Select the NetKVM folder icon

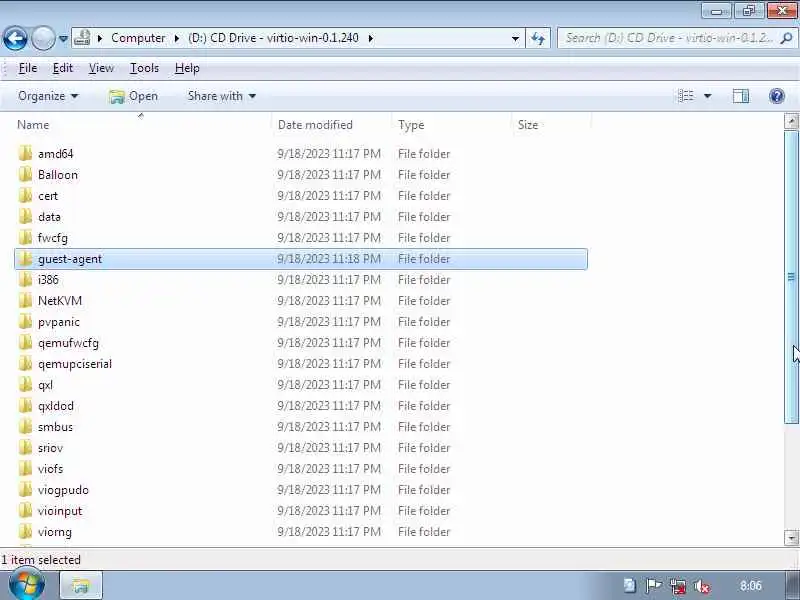click(25, 301)
